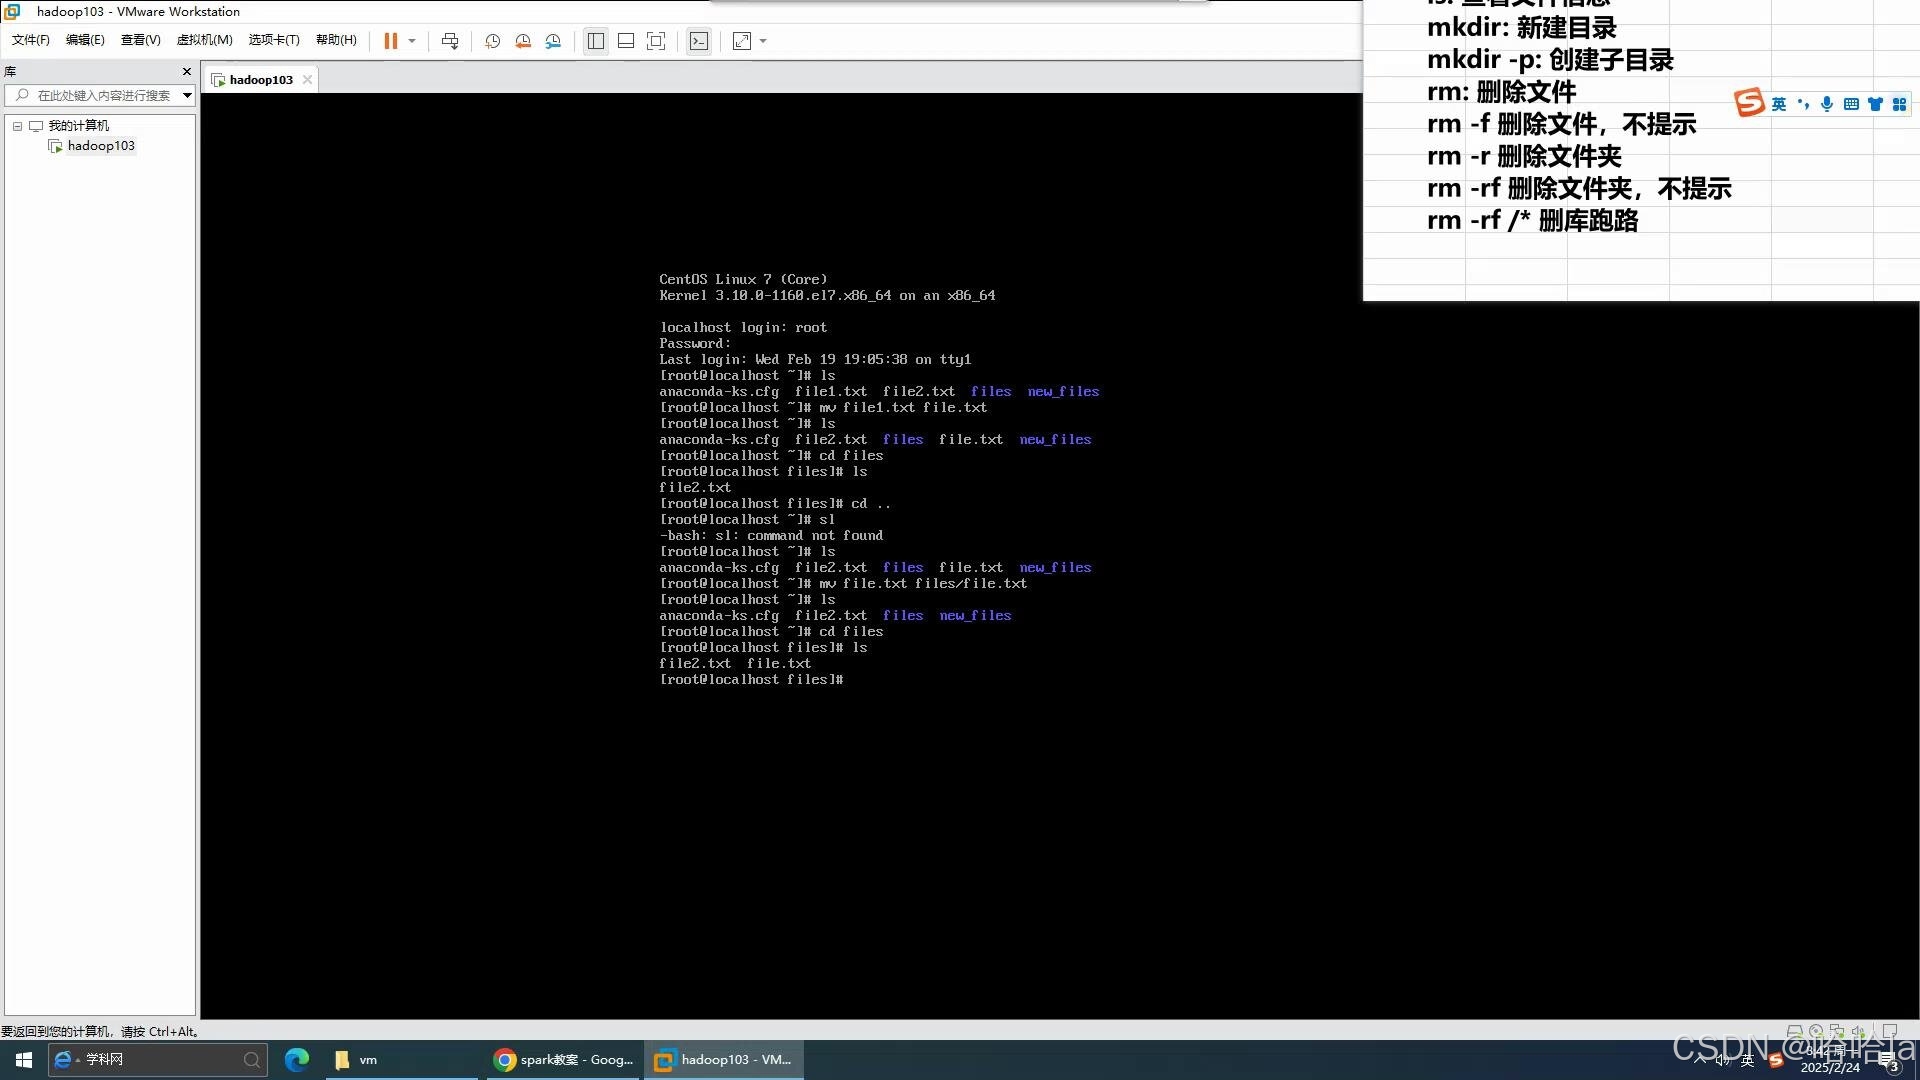Close the library panel
The height and width of the screenshot is (1080, 1920).
186,71
